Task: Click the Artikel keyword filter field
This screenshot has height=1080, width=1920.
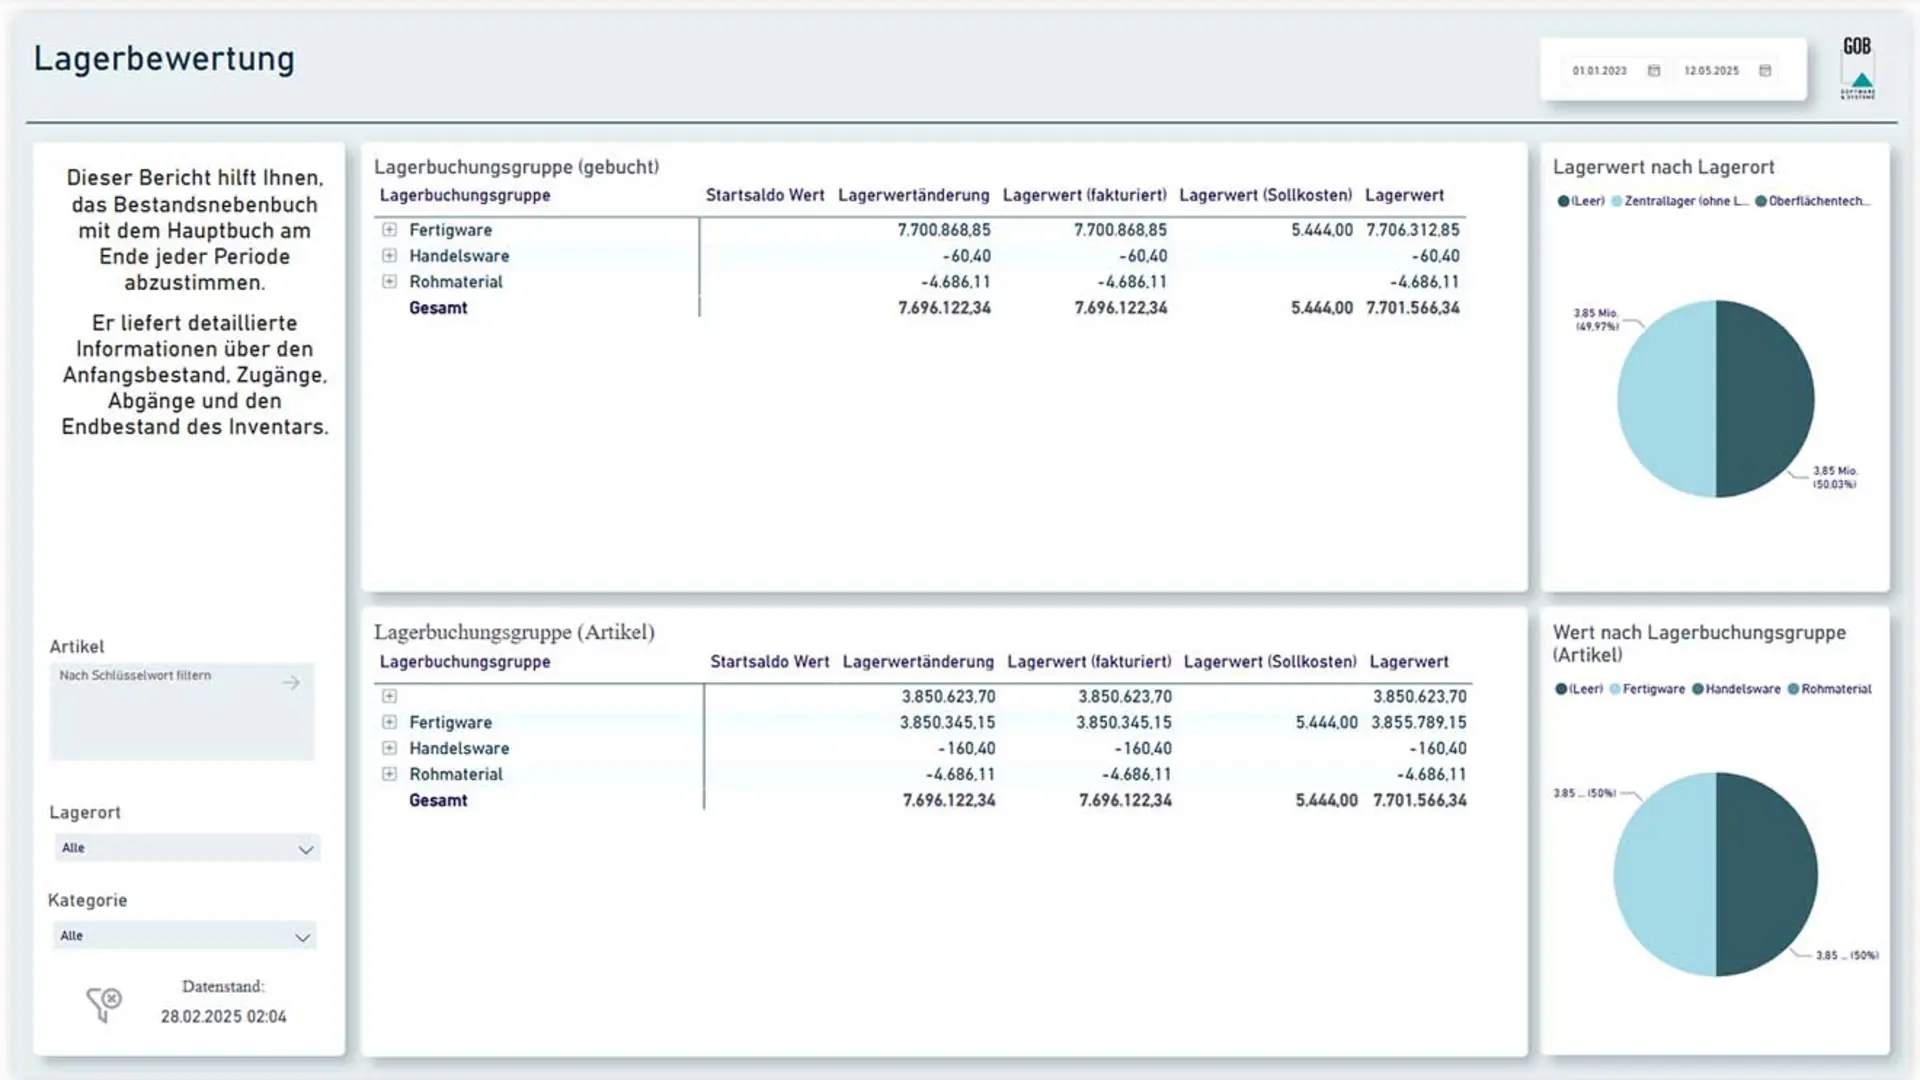Action: coord(182,711)
